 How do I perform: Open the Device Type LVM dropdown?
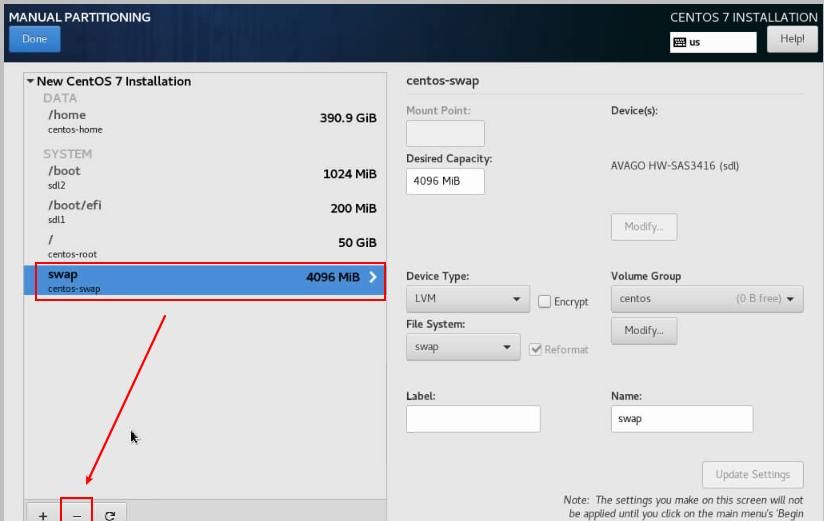(x=467, y=299)
